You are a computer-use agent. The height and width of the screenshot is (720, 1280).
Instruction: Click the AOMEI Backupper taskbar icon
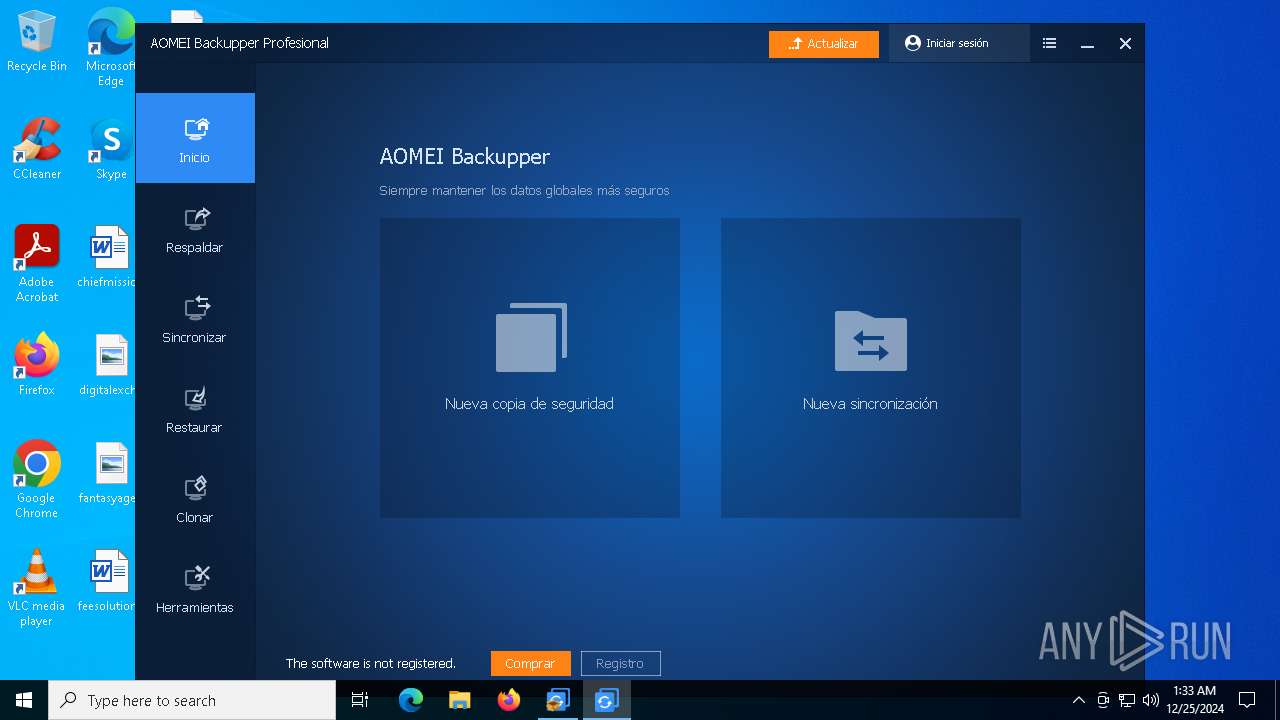[607, 700]
